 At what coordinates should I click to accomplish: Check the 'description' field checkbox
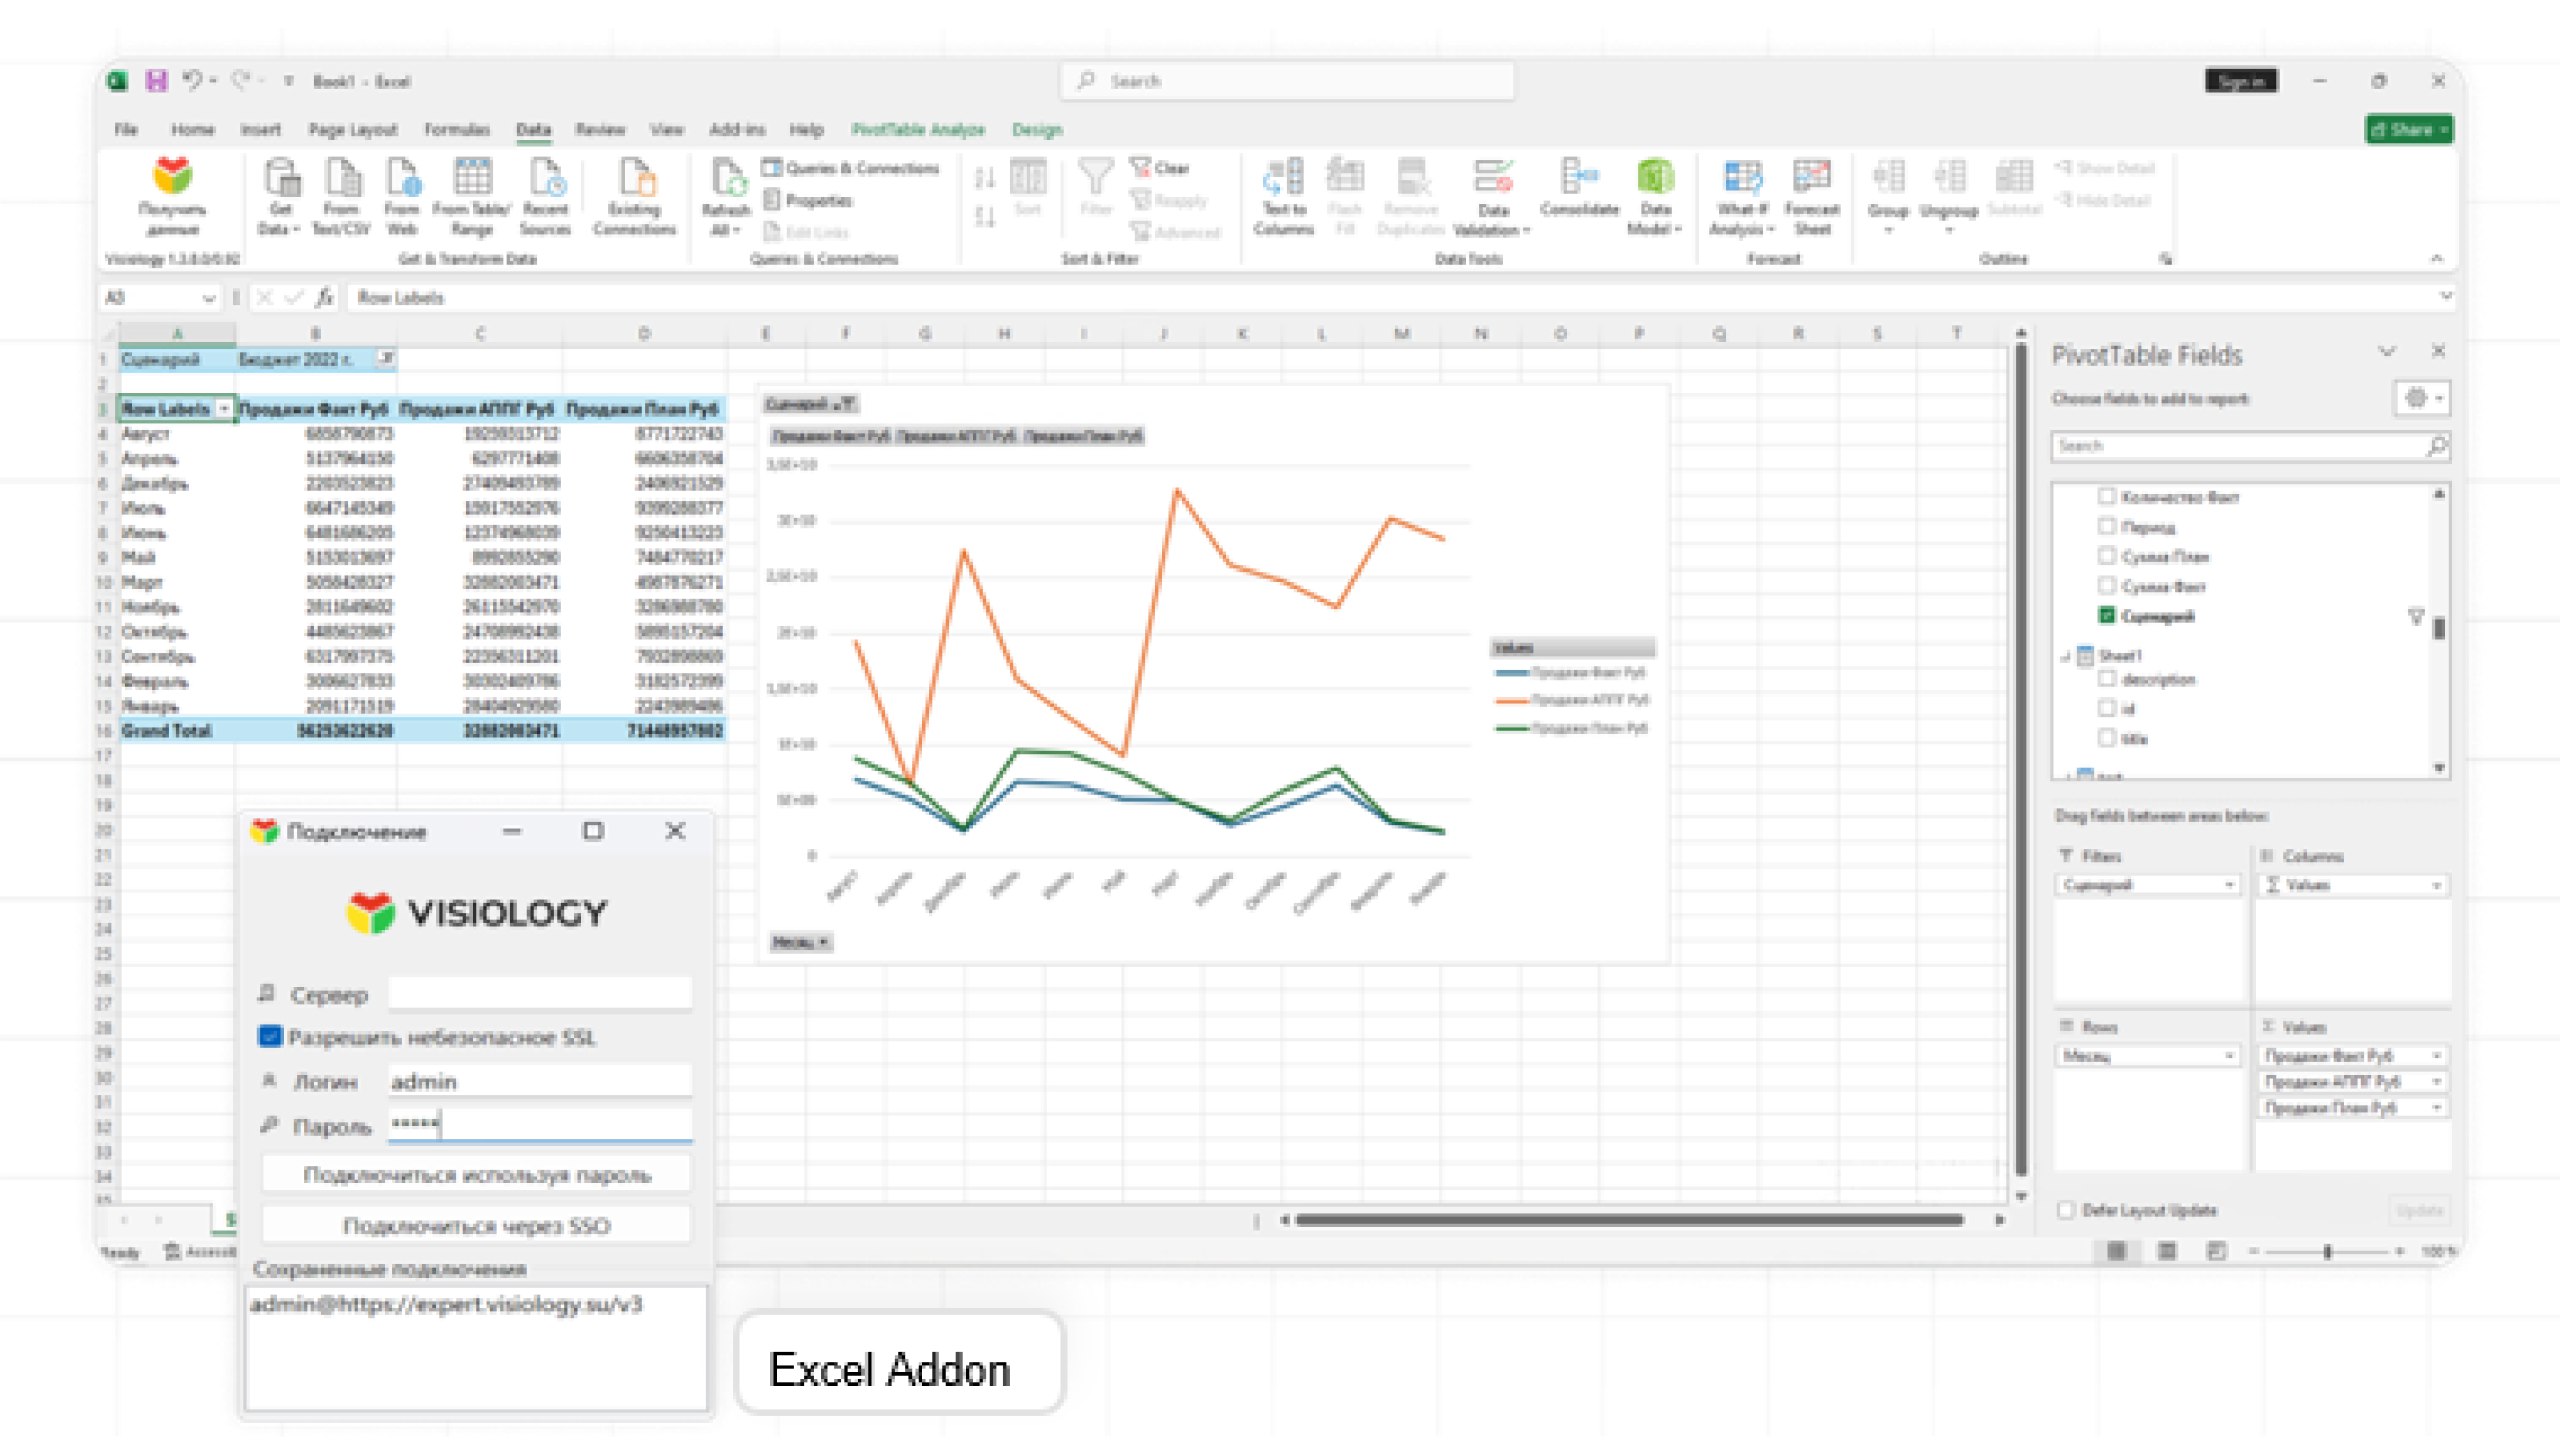tap(2106, 679)
